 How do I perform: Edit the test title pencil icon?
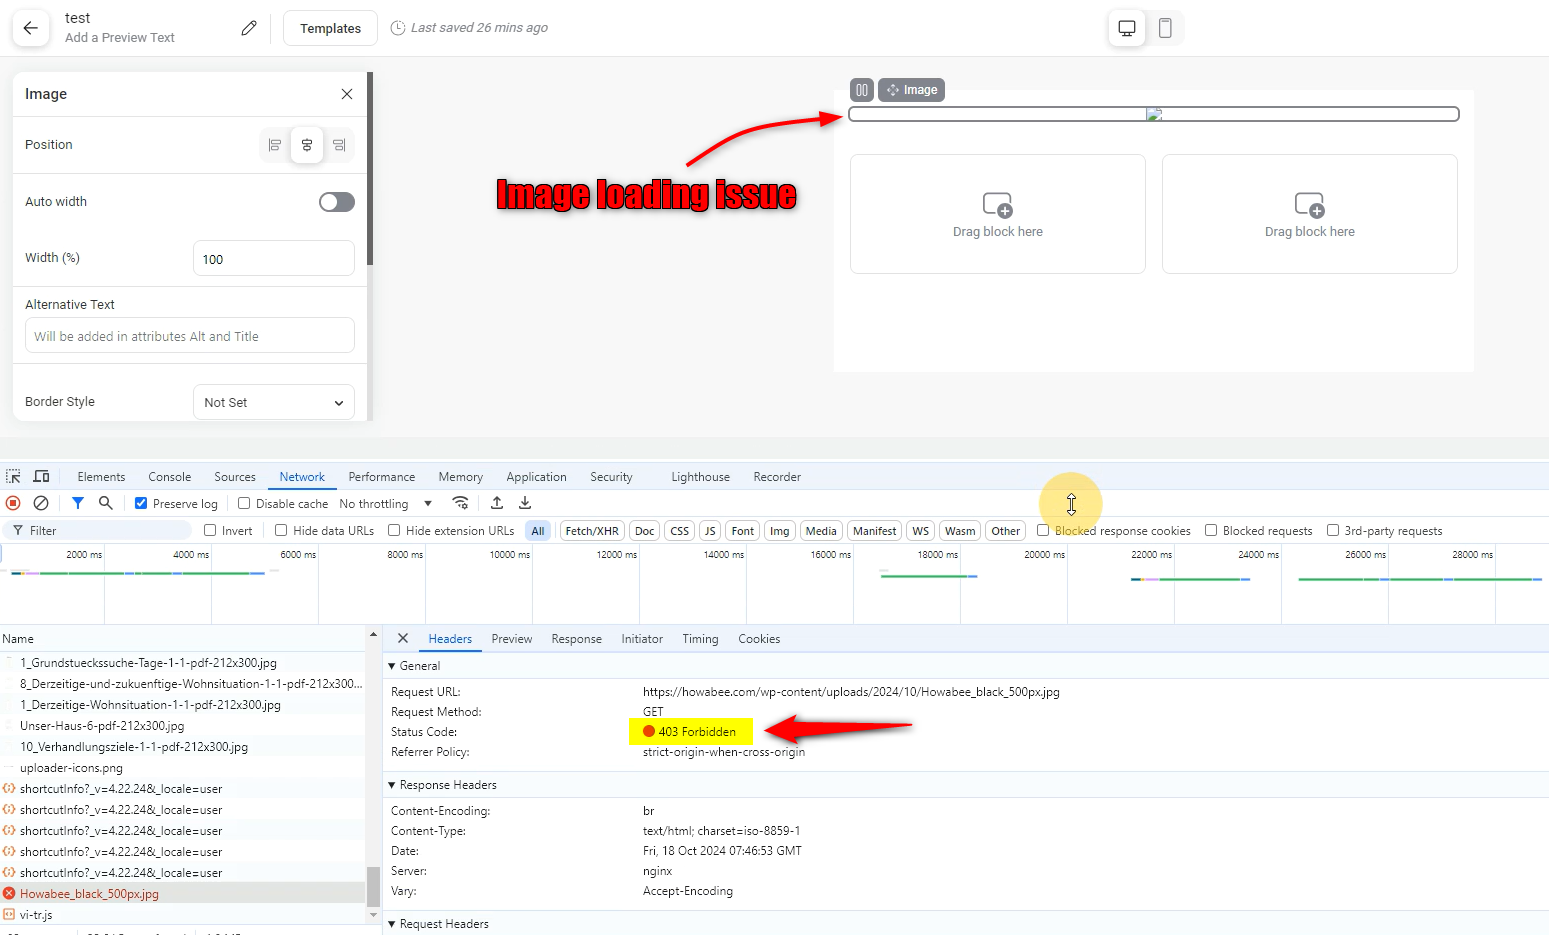[249, 28]
